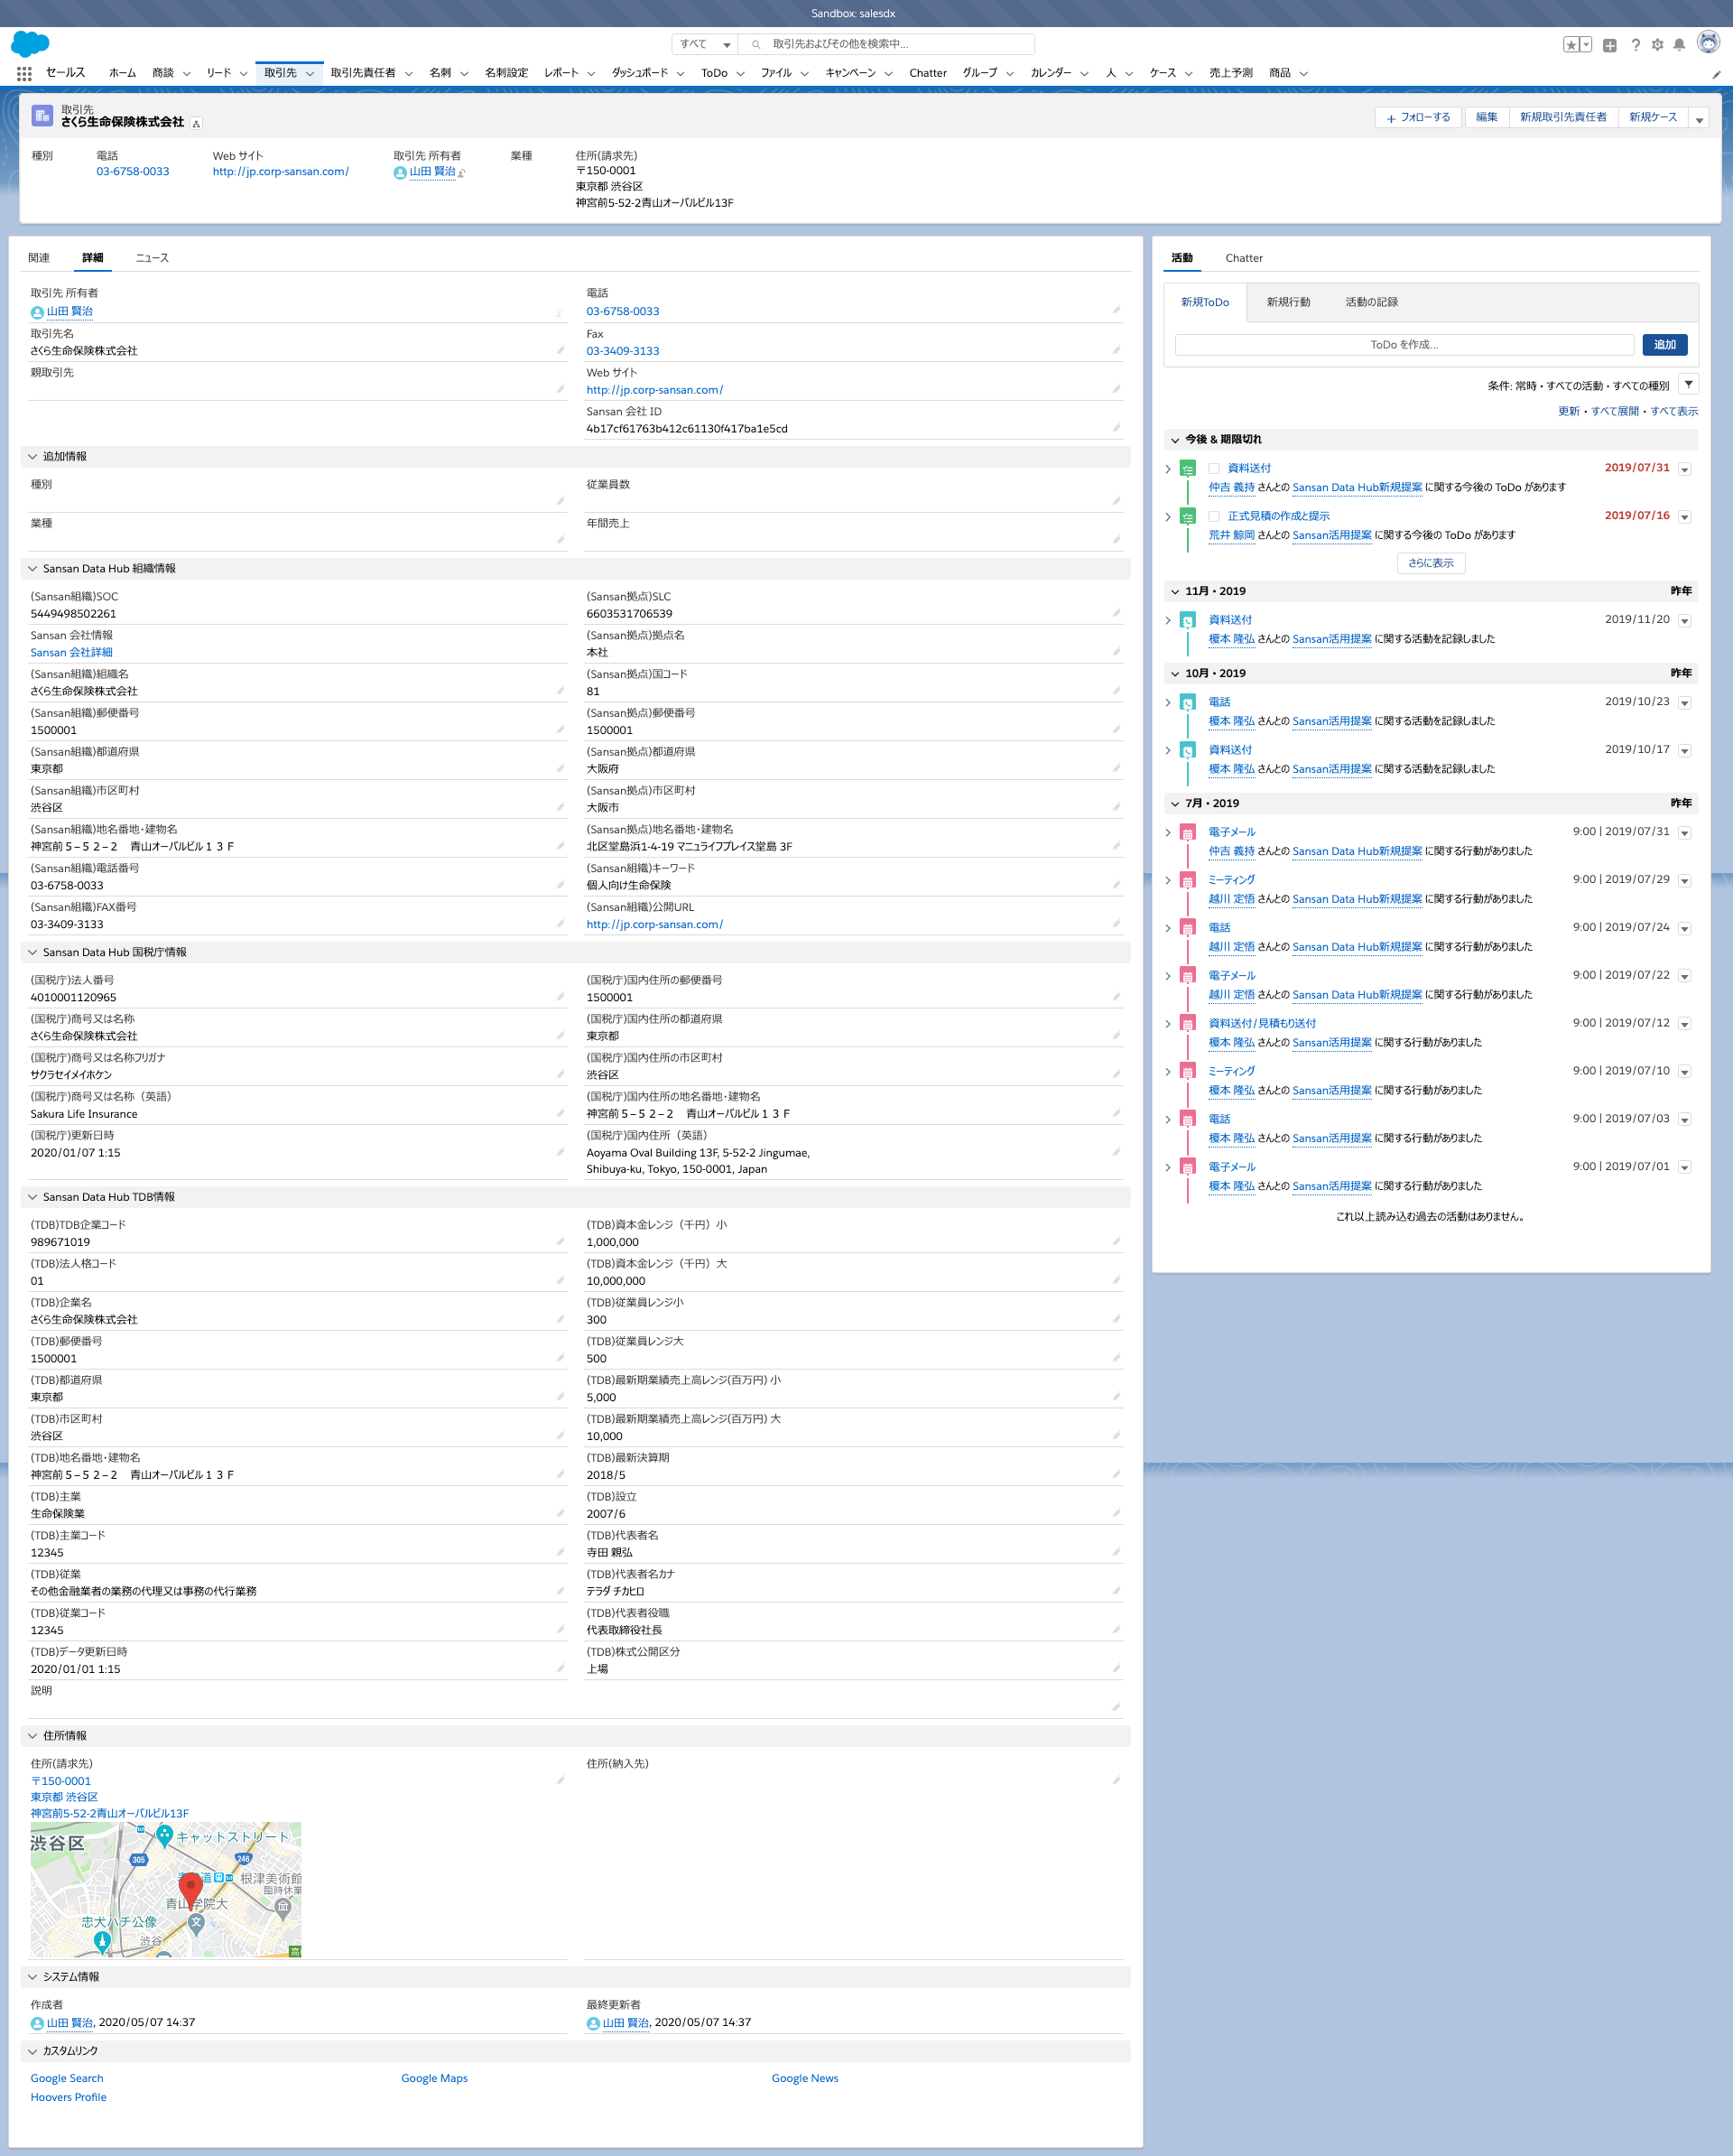The height and width of the screenshot is (2156, 1733).
Task: Collapse the 今後 & 期限切れ section
Action: pos(1175,440)
